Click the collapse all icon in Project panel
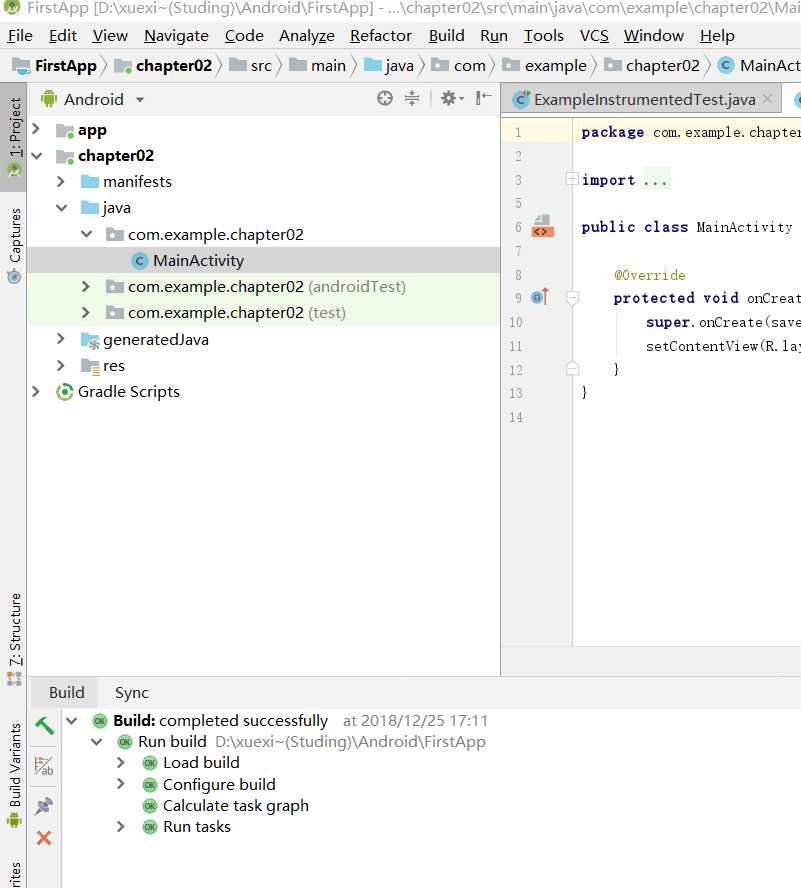 (x=412, y=99)
